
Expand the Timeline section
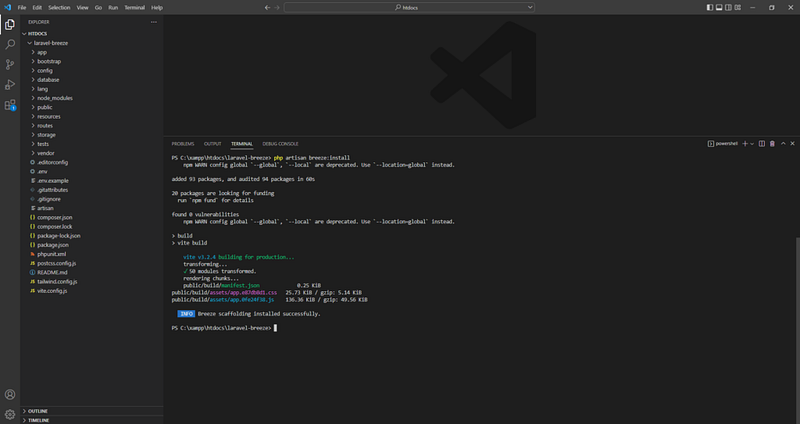pos(92,420)
